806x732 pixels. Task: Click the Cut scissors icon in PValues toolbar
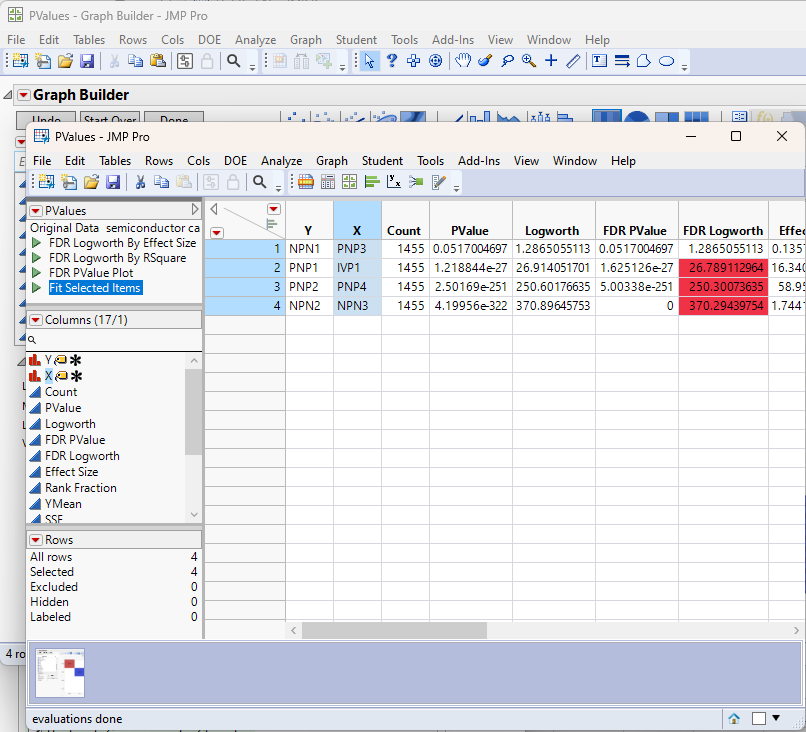140,182
